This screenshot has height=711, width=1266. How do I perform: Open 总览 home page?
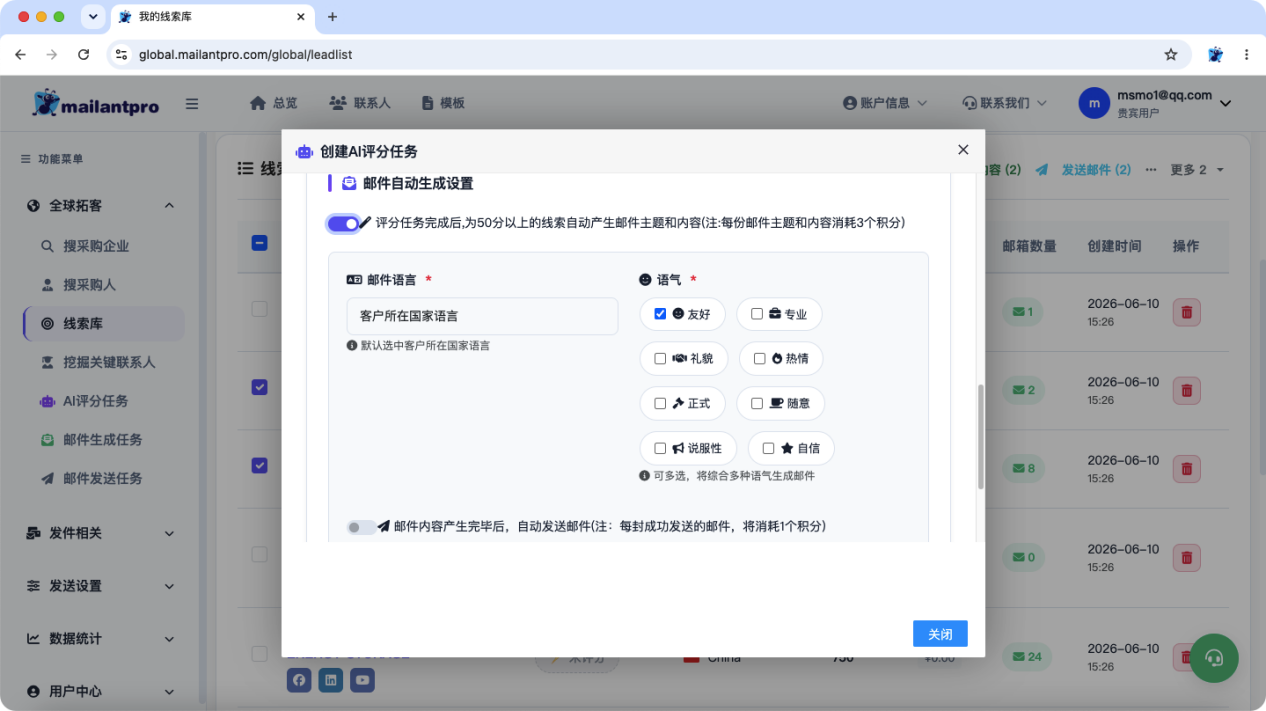coord(273,103)
